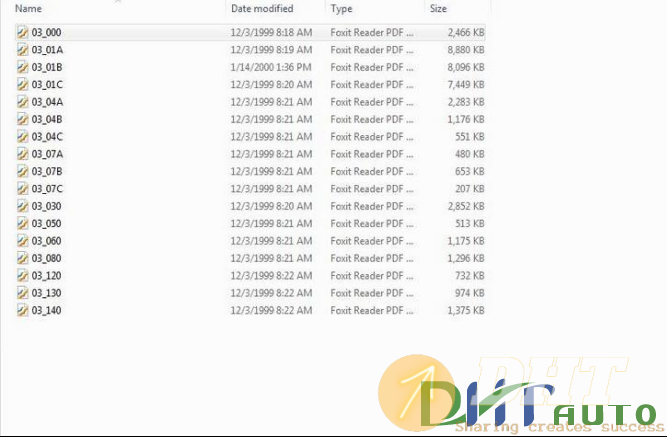Sort files by the Size column header
667x437 pixels.
[x=438, y=9]
